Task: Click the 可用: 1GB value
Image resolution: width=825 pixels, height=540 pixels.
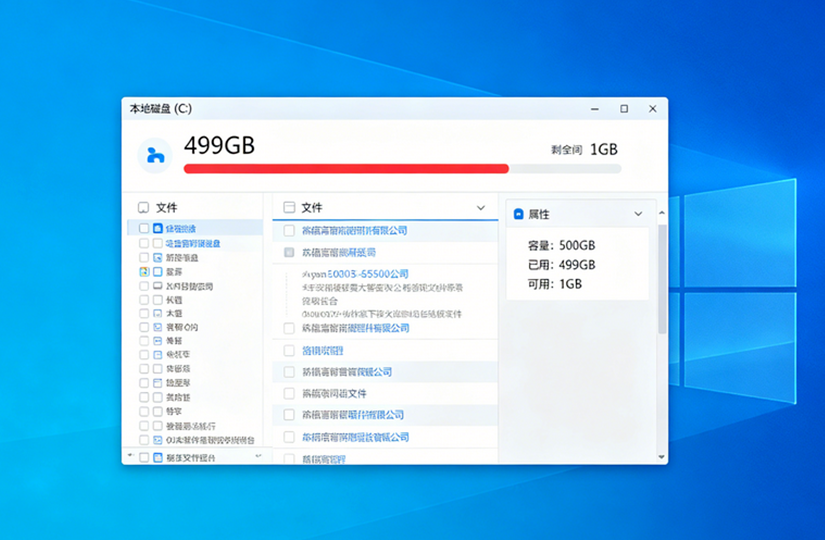Action: (x=555, y=284)
